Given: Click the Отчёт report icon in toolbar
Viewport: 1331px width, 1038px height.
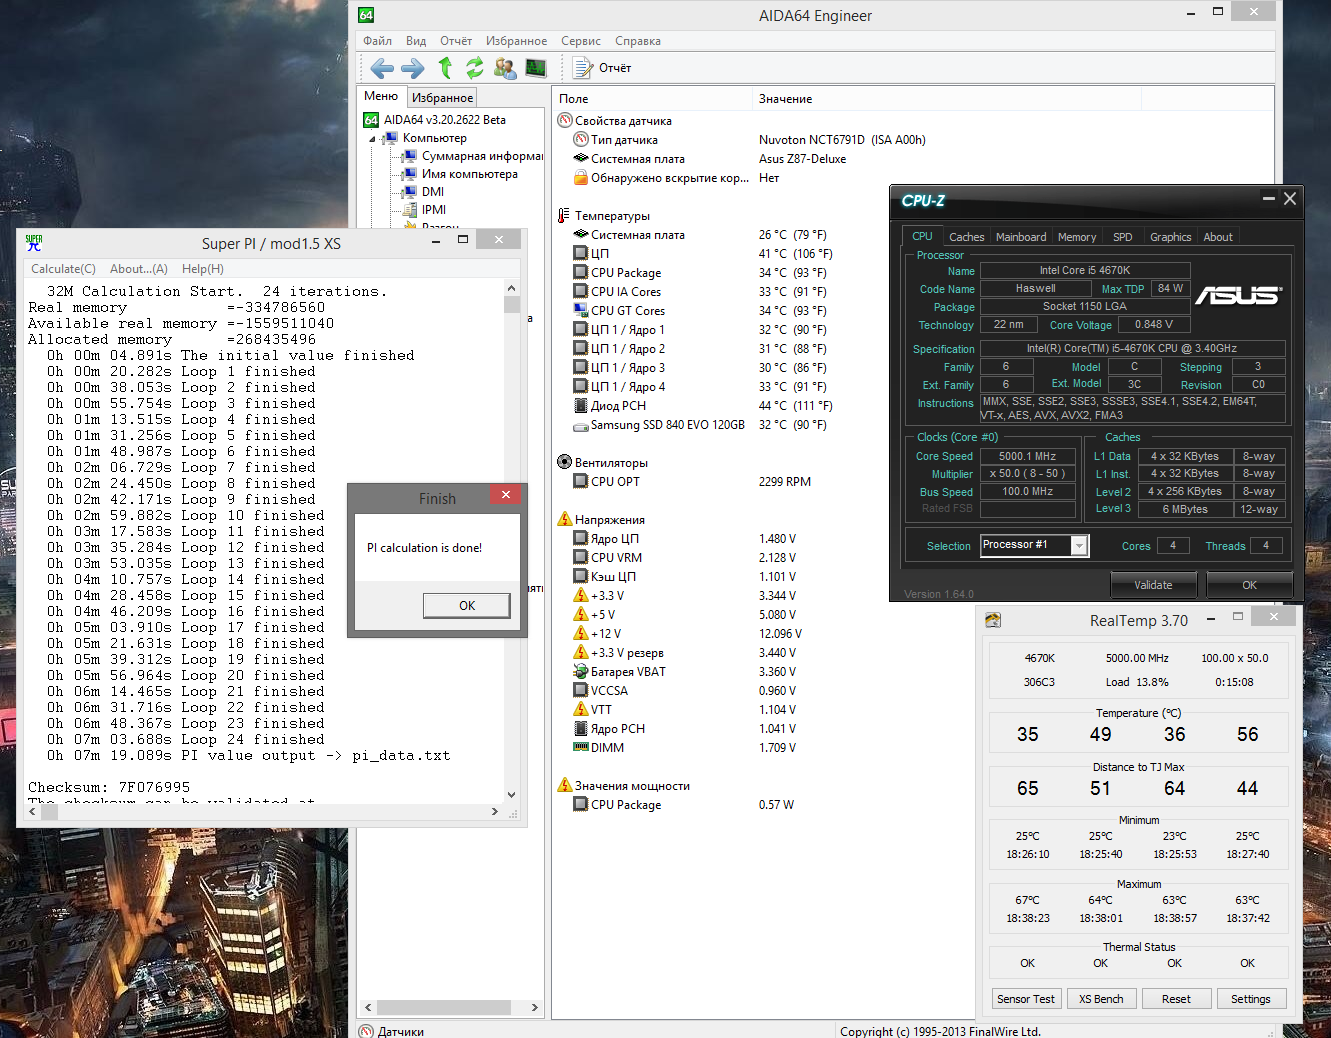Looking at the screenshot, I should click(583, 68).
